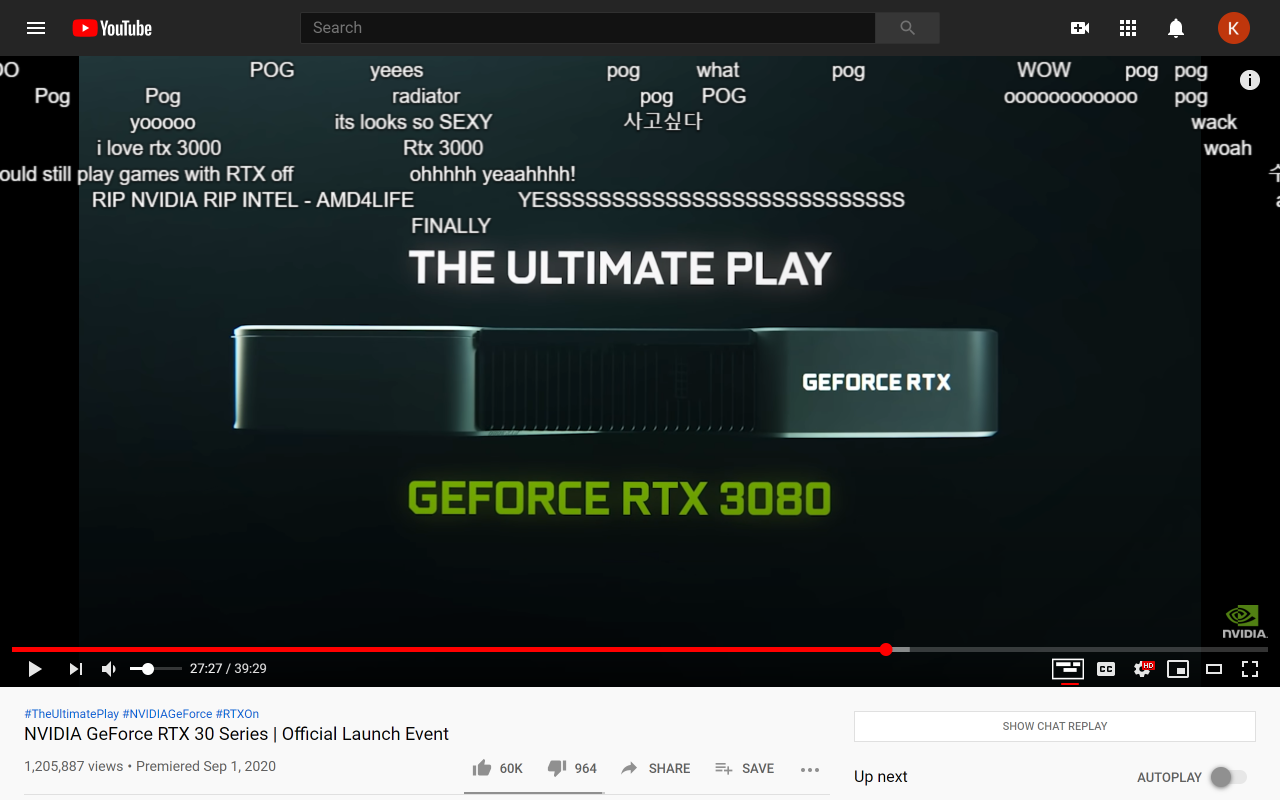Image resolution: width=1280 pixels, height=800 pixels.
Task: Open the #RTXOn hashtag link
Action: tap(237, 714)
